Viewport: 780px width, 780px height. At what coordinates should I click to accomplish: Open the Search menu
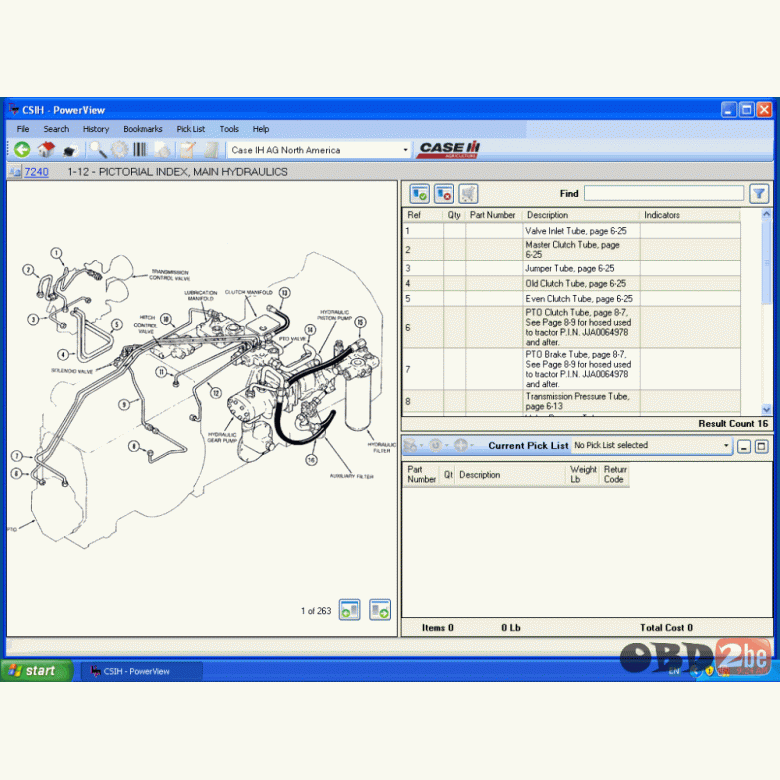coord(56,129)
